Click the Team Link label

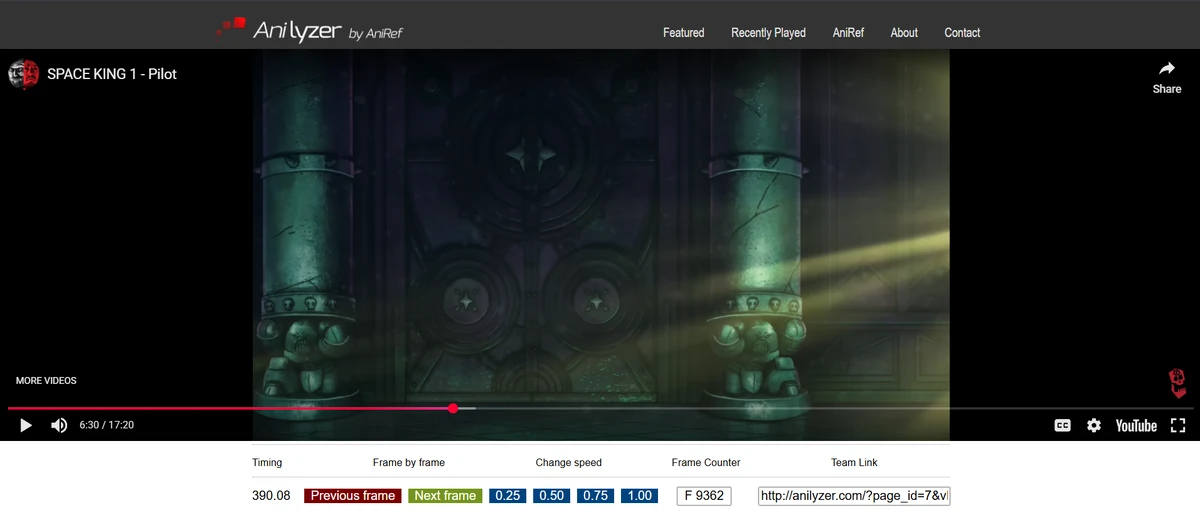click(x=854, y=463)
